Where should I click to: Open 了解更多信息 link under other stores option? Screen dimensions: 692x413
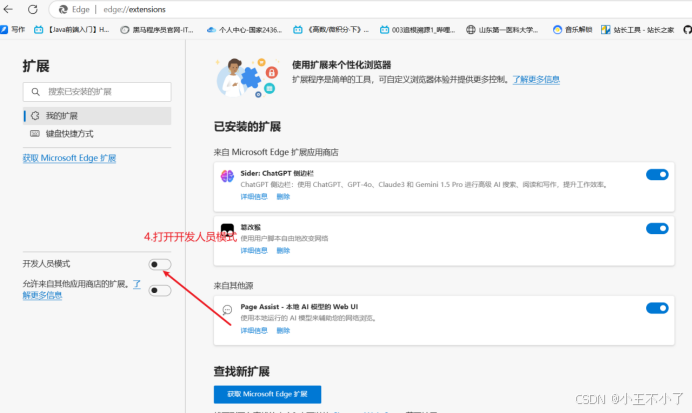pyautogui.click(x=42, y=295)
